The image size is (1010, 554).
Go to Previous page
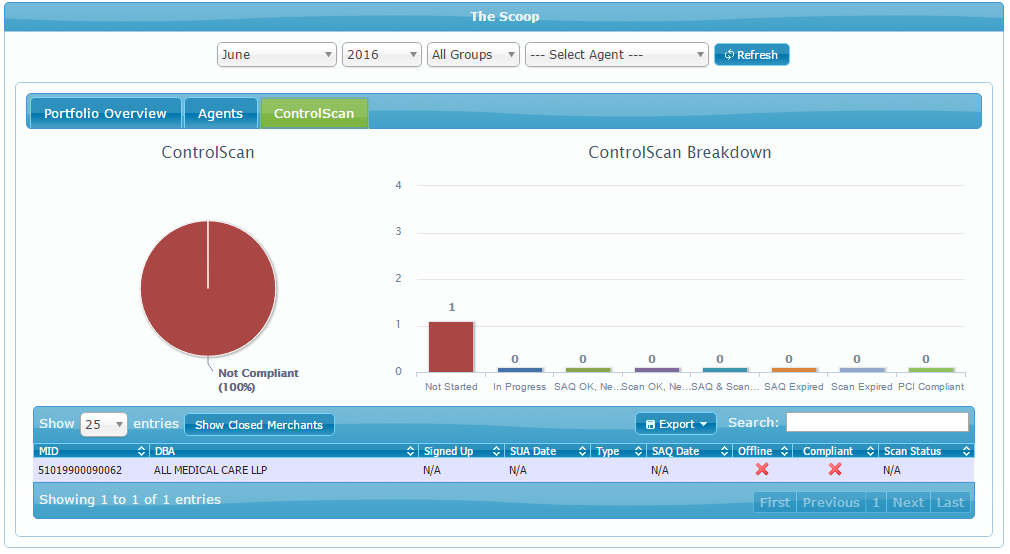click(831, 502)
